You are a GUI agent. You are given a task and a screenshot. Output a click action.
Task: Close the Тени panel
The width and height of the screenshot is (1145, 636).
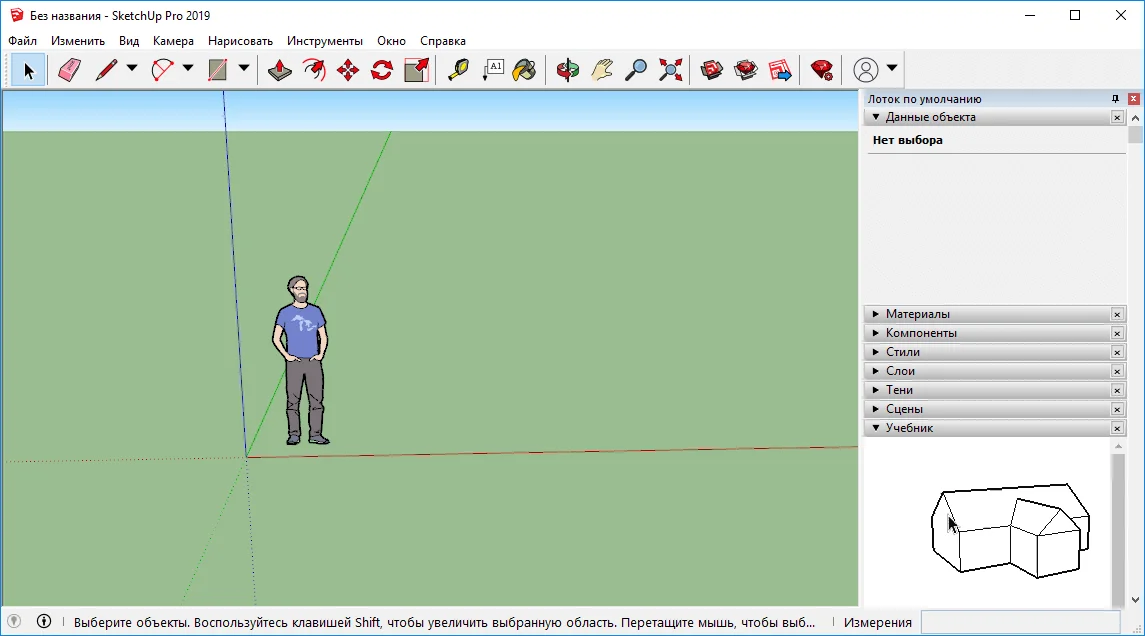point(1117,390)
